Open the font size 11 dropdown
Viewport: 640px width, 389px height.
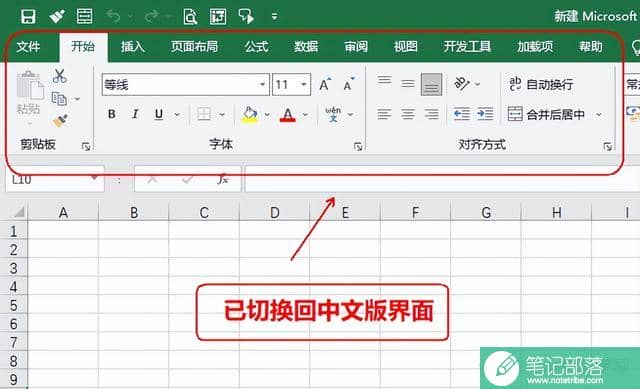(x=304, y=84)
